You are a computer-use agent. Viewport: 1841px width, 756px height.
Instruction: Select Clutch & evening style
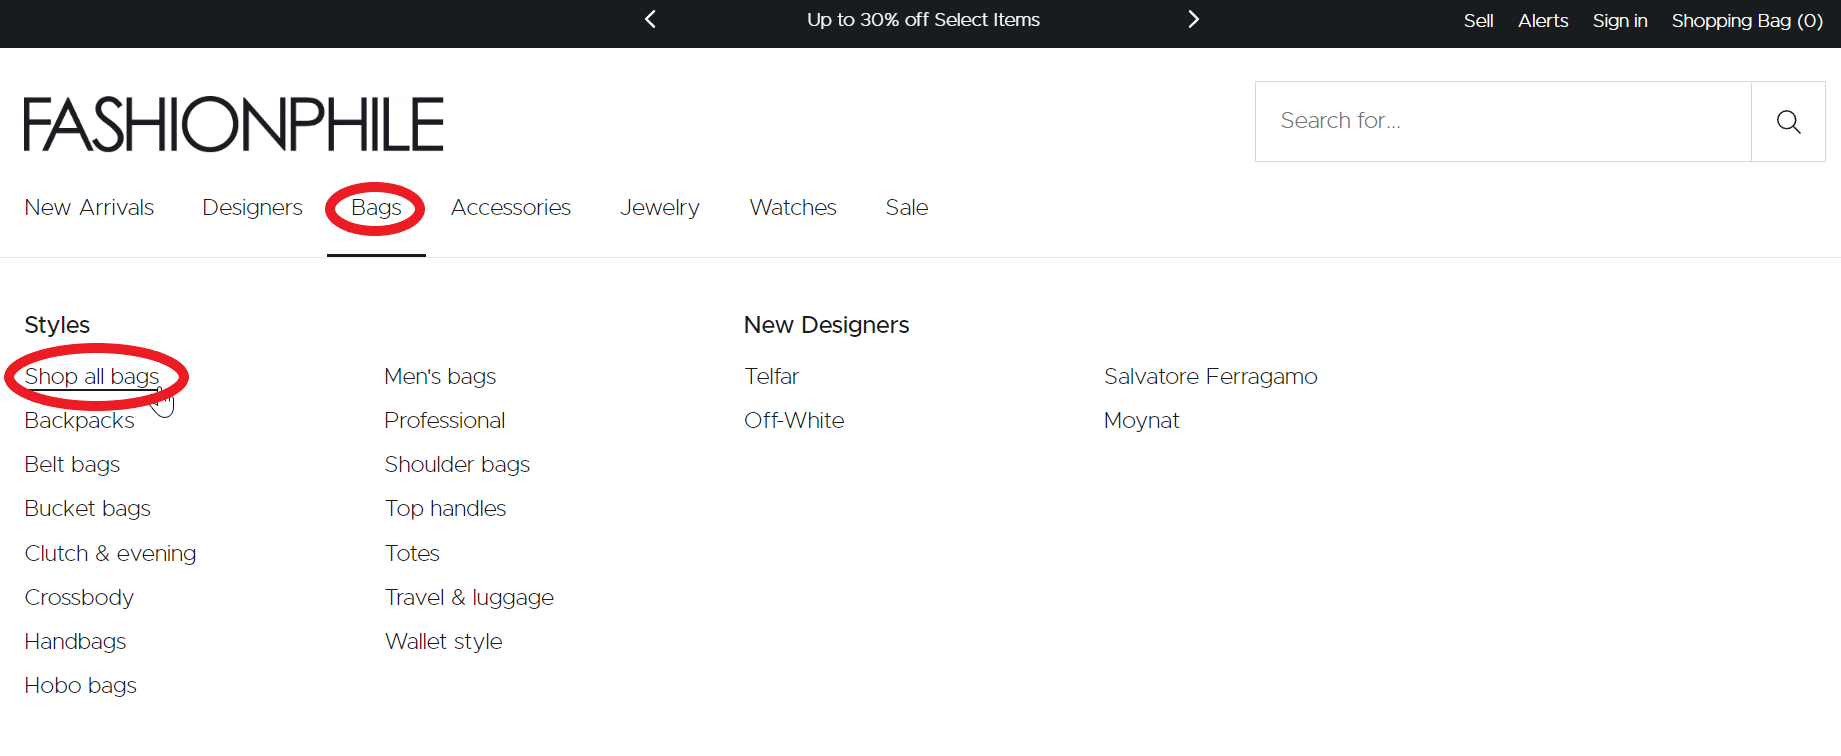point(110,553)
